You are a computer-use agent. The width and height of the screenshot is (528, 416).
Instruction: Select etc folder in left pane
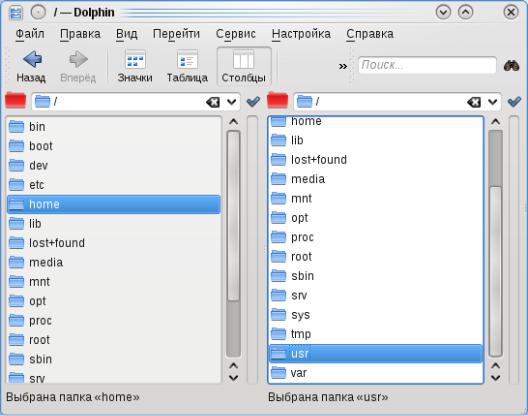[114, 185]
